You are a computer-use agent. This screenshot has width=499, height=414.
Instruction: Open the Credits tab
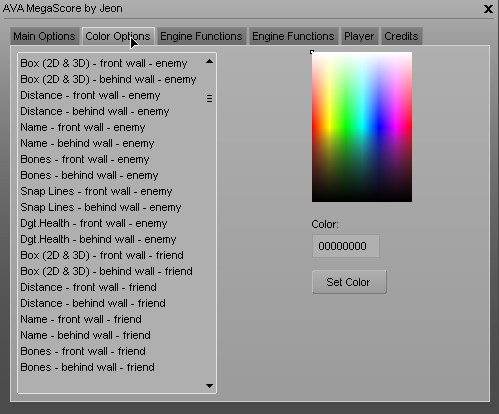click(401, 36)
